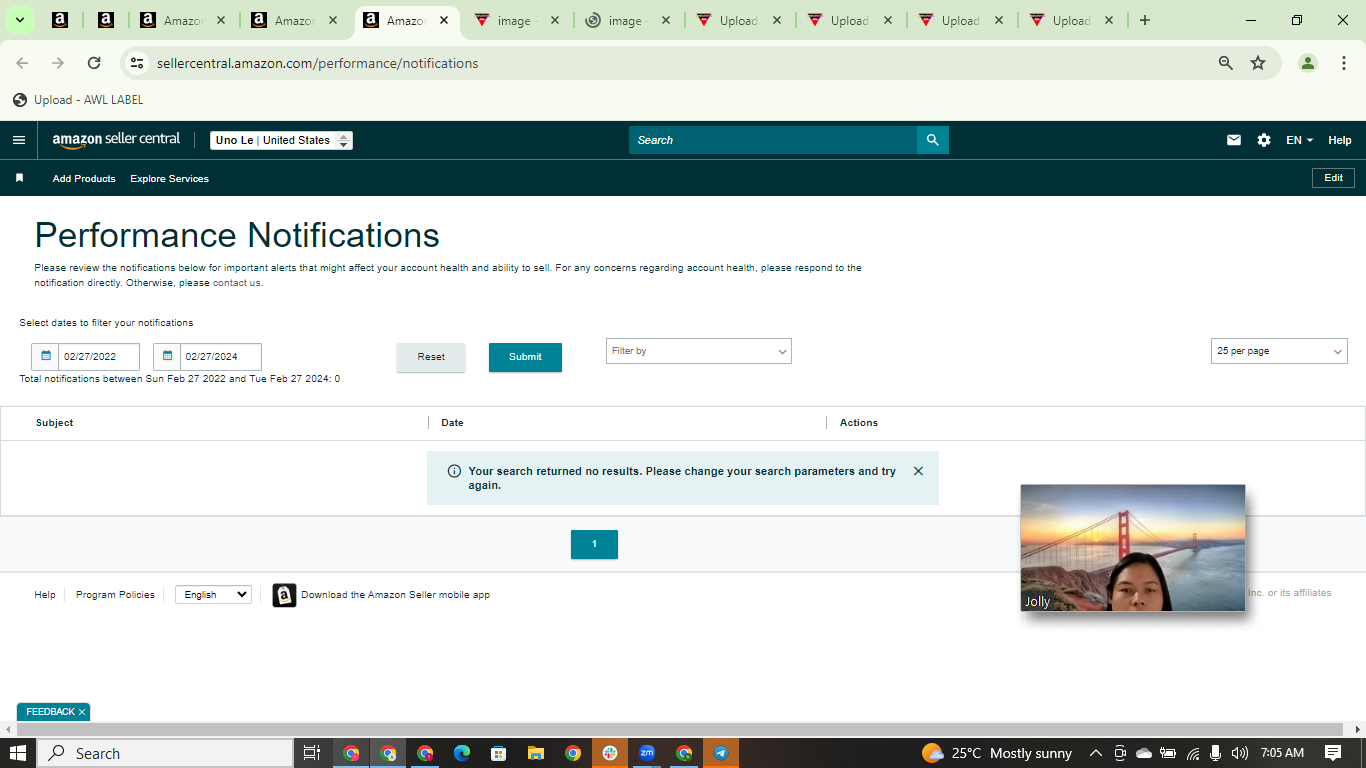The image size is (1366, 768).
Task: Open the Uno Le United States selector
Action: coord(281,140)
